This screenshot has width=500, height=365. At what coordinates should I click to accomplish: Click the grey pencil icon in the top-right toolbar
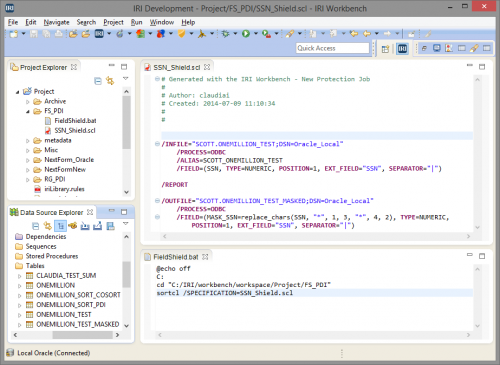pyautogui.click(x=428, y=34)
